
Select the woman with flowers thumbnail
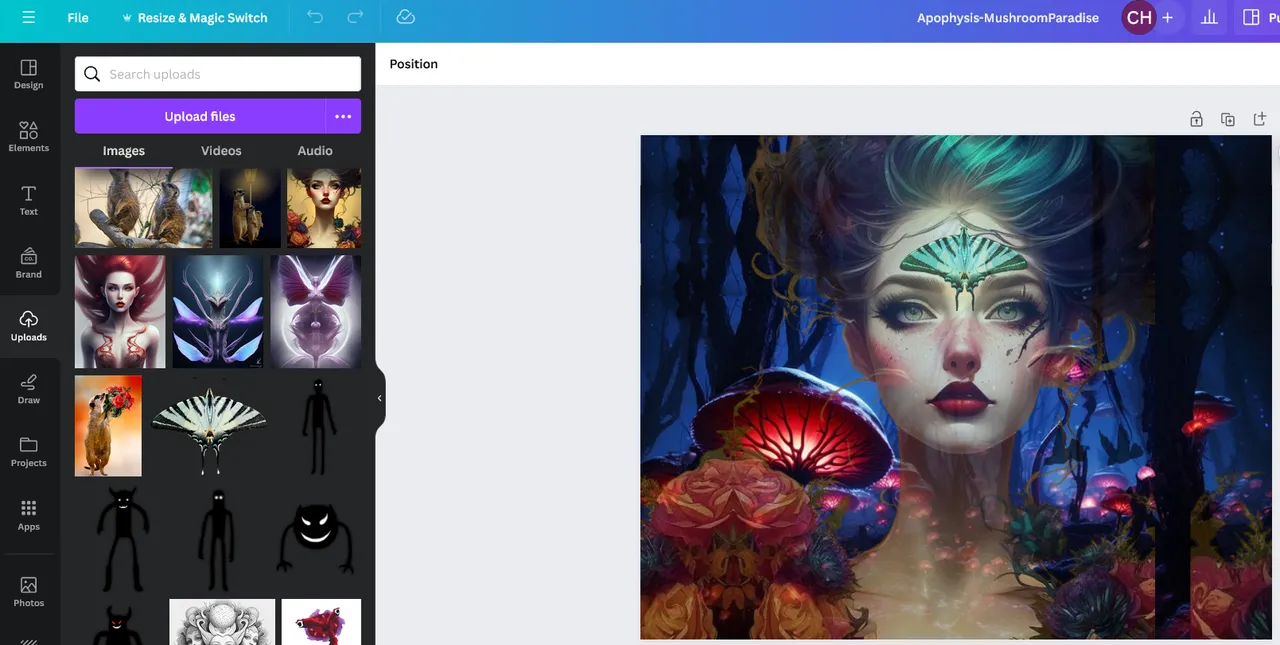(x=324, y=208)
